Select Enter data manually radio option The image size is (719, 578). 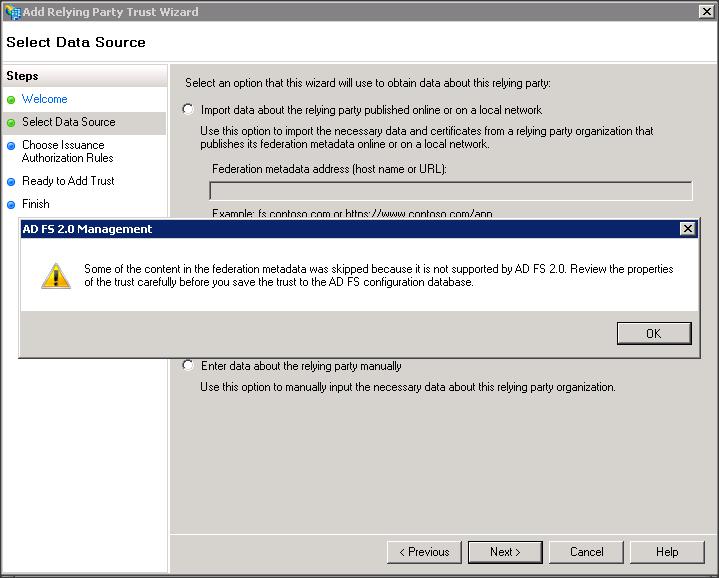pyautogui.click(x=188, y=365)
